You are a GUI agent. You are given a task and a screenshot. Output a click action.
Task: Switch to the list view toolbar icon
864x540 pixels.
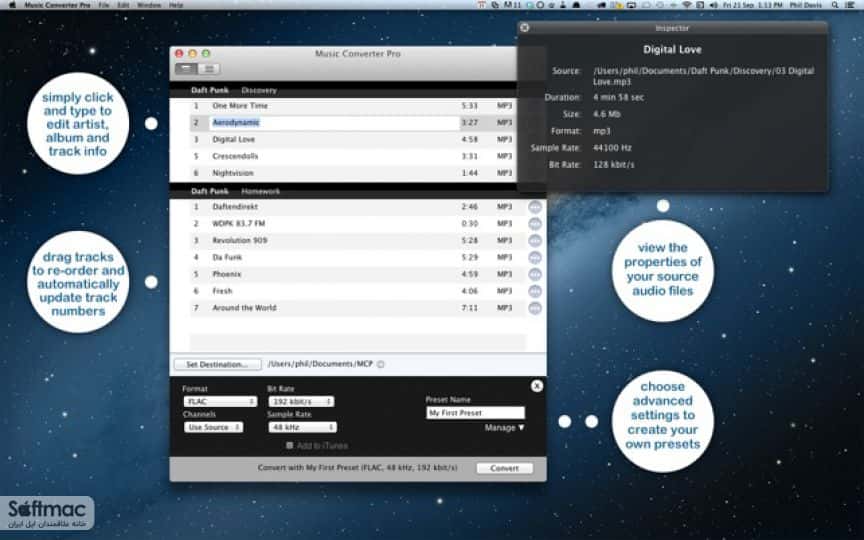[x=186, y=68]
